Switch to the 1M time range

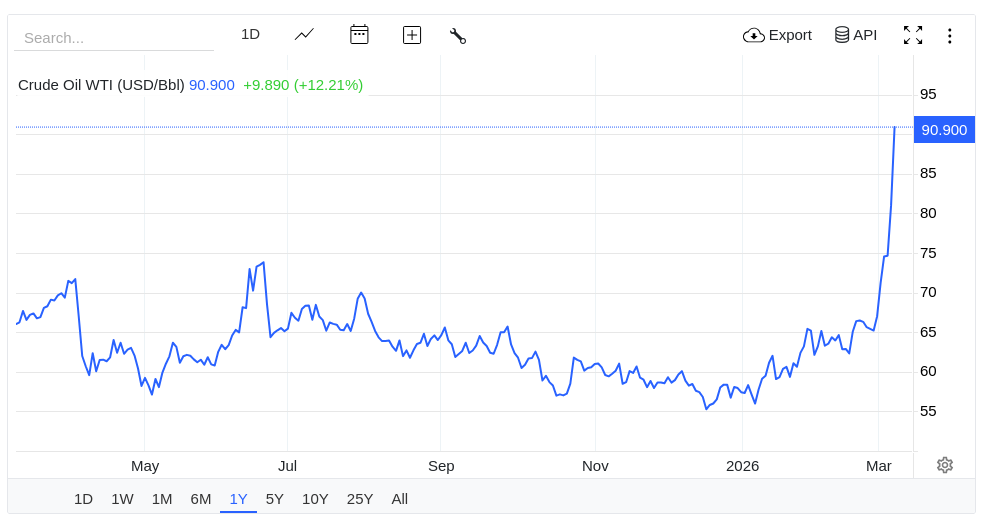tap(162, 500)
